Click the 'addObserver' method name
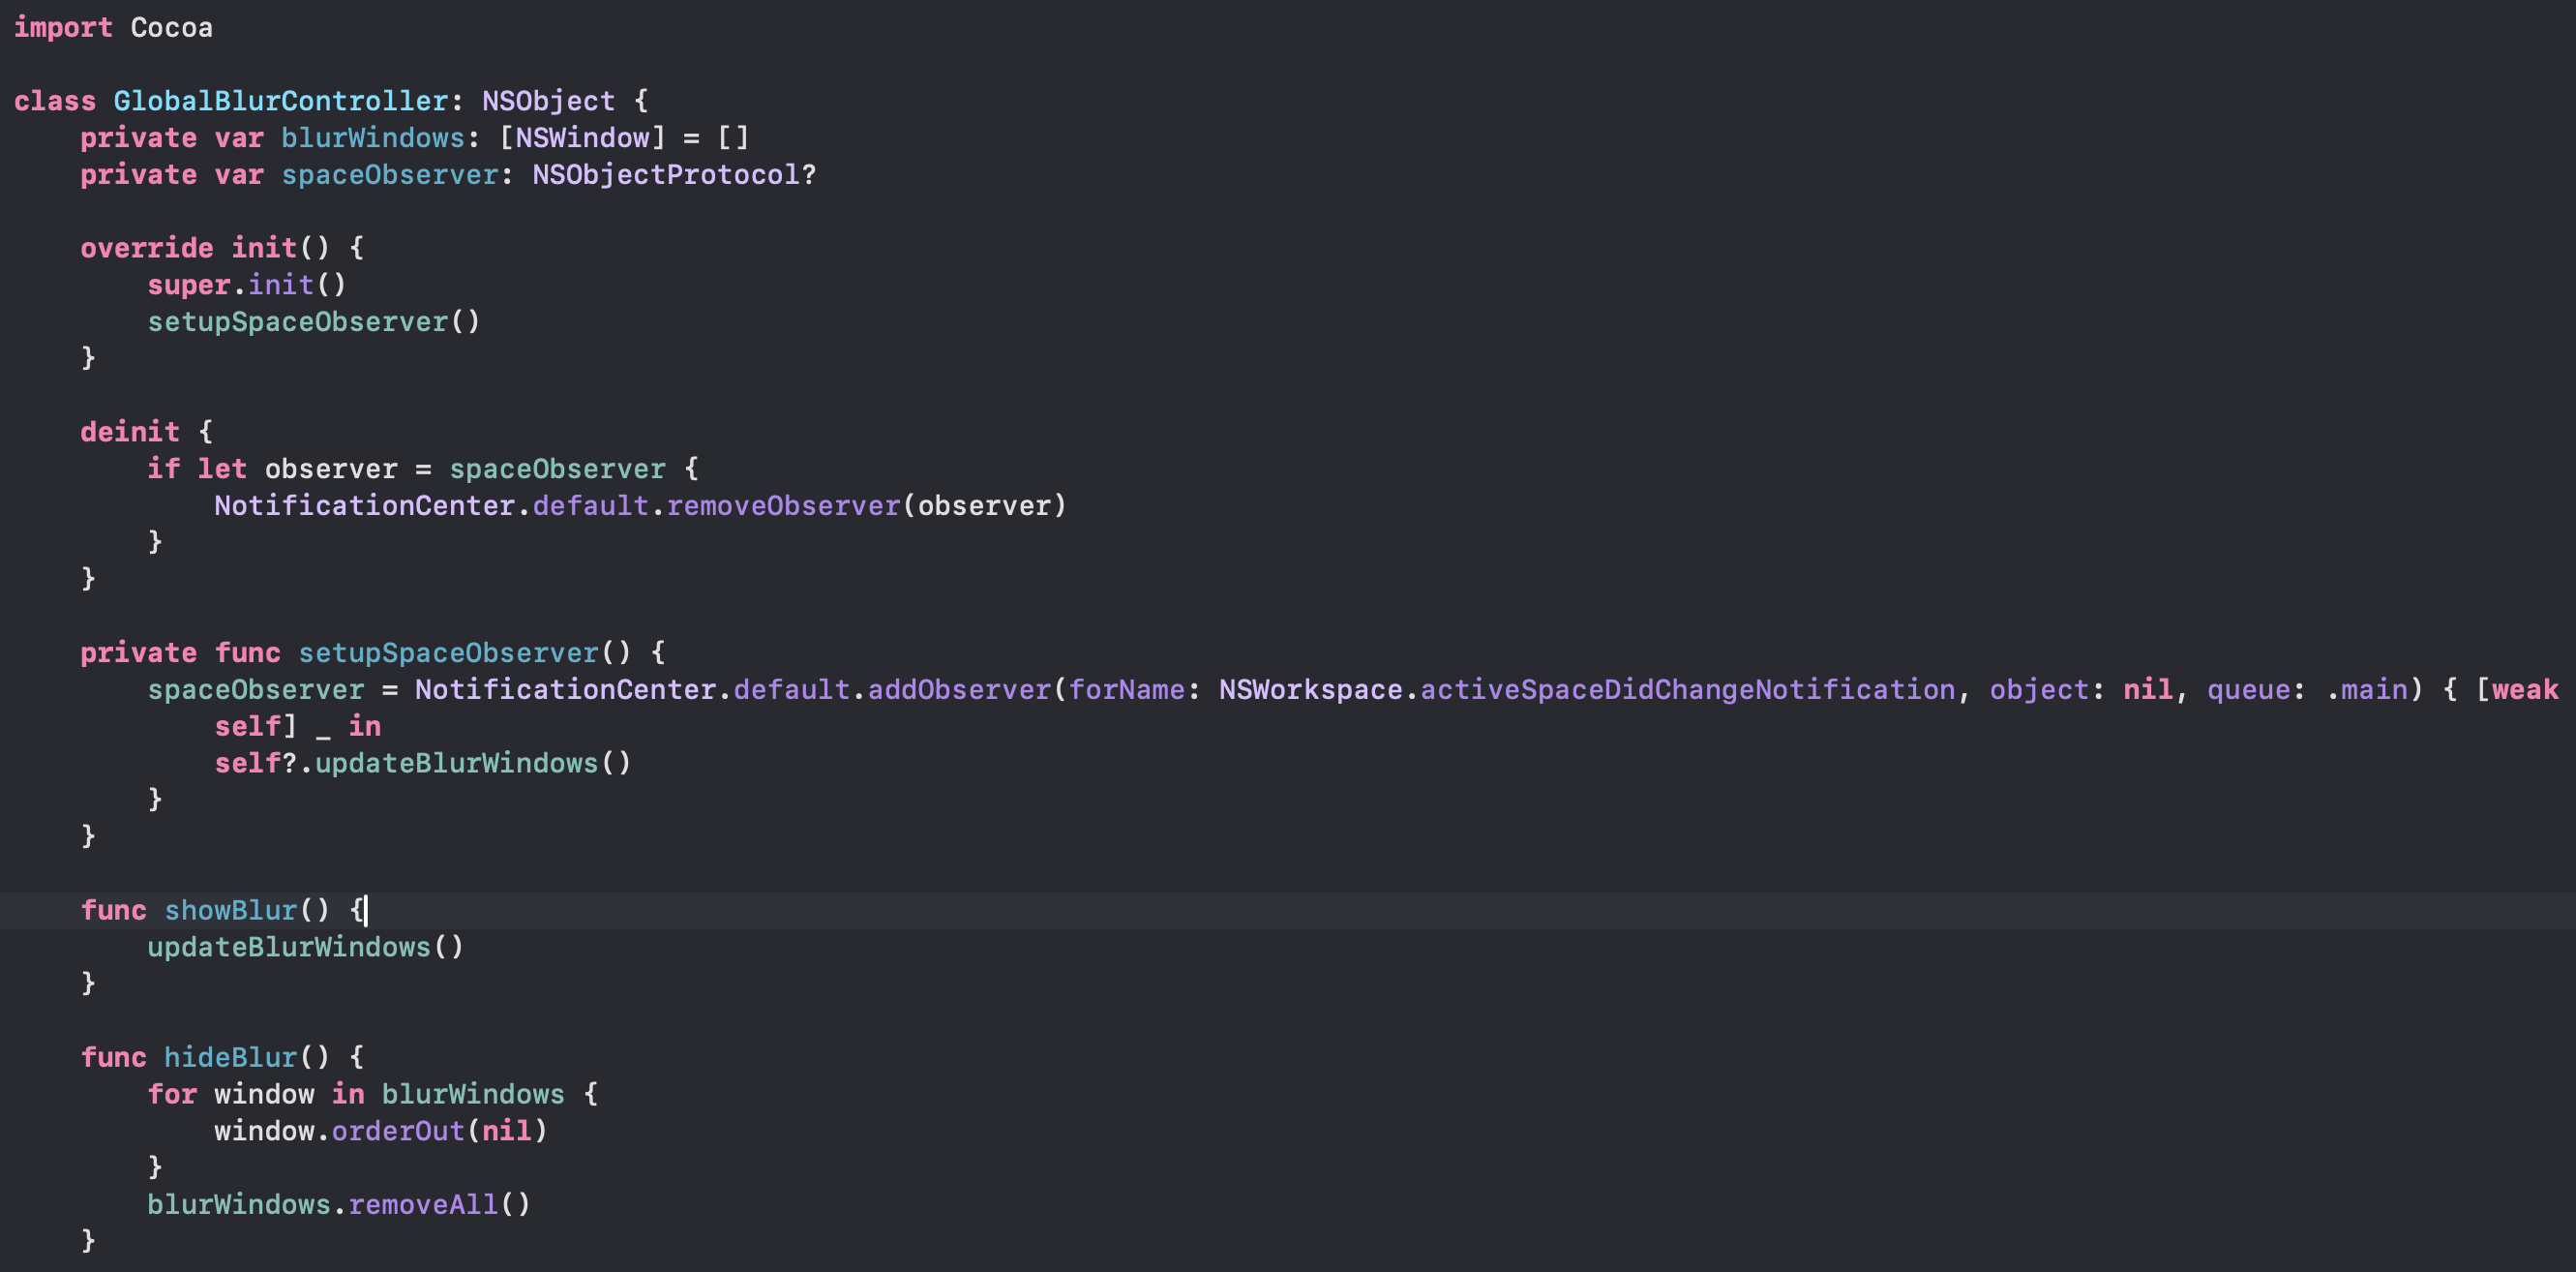This screenshot has height=1272, width=2576. 960,690
